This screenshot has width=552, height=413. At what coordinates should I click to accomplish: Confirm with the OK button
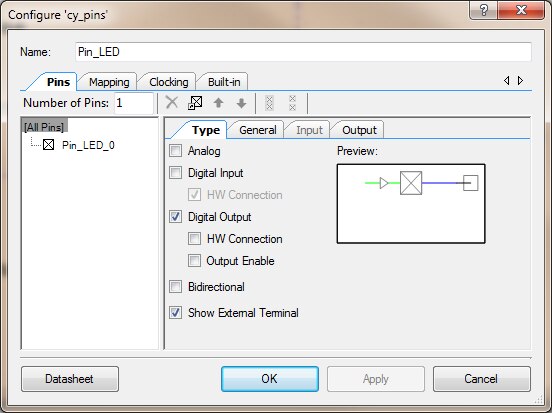(270, 379)
